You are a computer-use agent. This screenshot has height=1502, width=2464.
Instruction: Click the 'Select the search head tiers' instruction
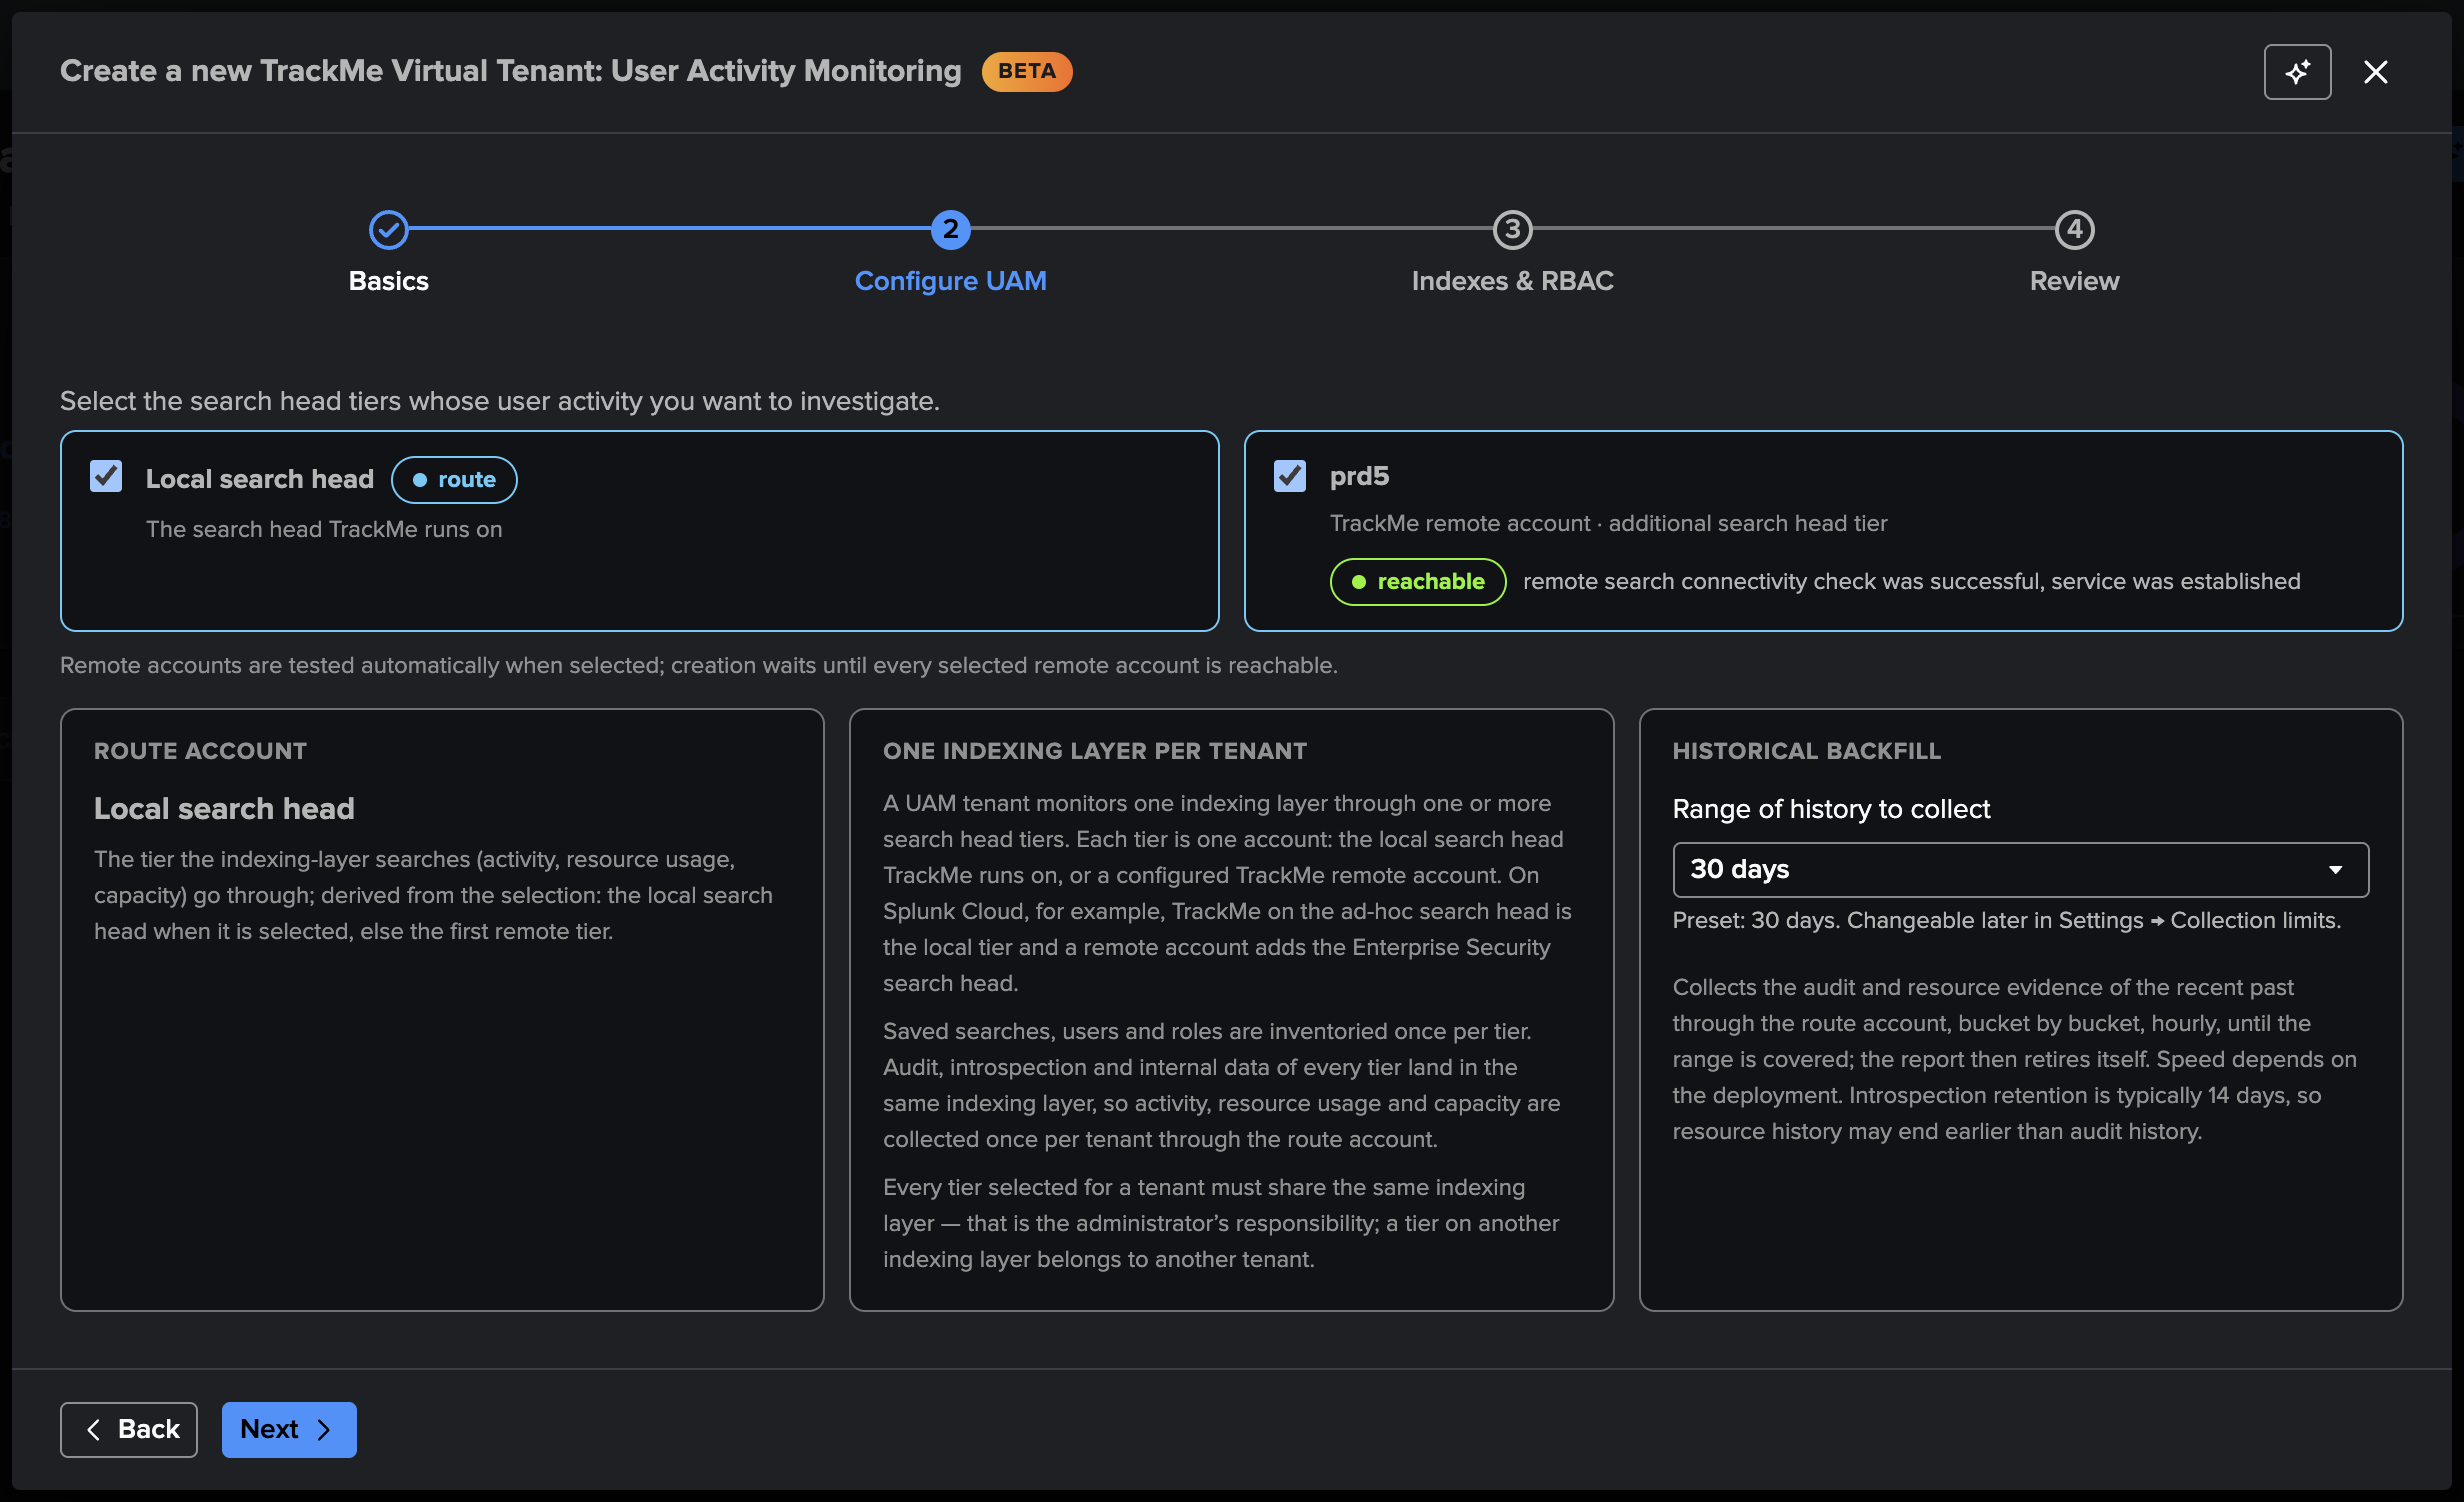(x=500, y=401)
